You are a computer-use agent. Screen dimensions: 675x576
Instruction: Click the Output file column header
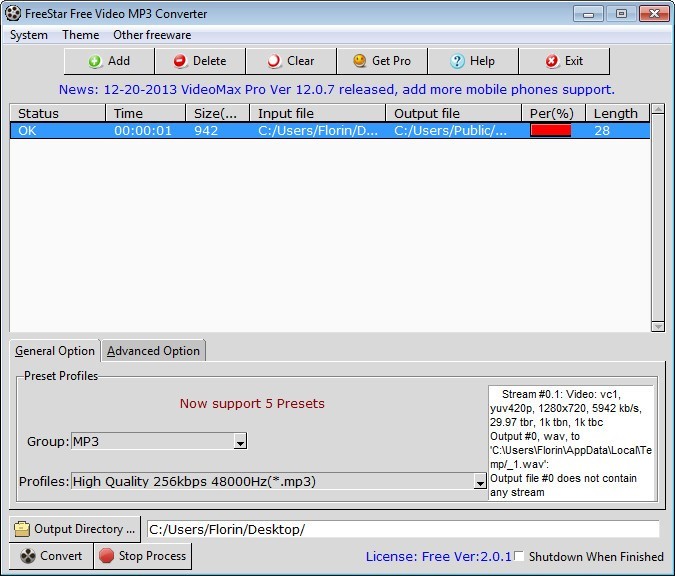[454, 113]
